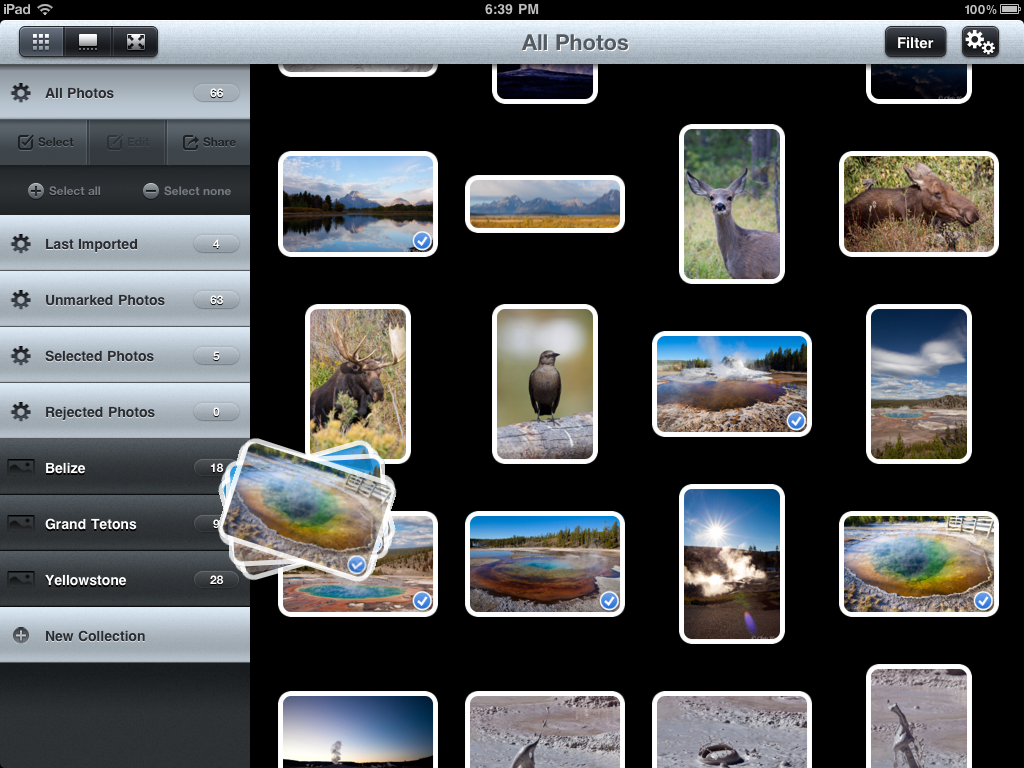
Task: Open settings with double-gear icon
Action: (980, 42)
